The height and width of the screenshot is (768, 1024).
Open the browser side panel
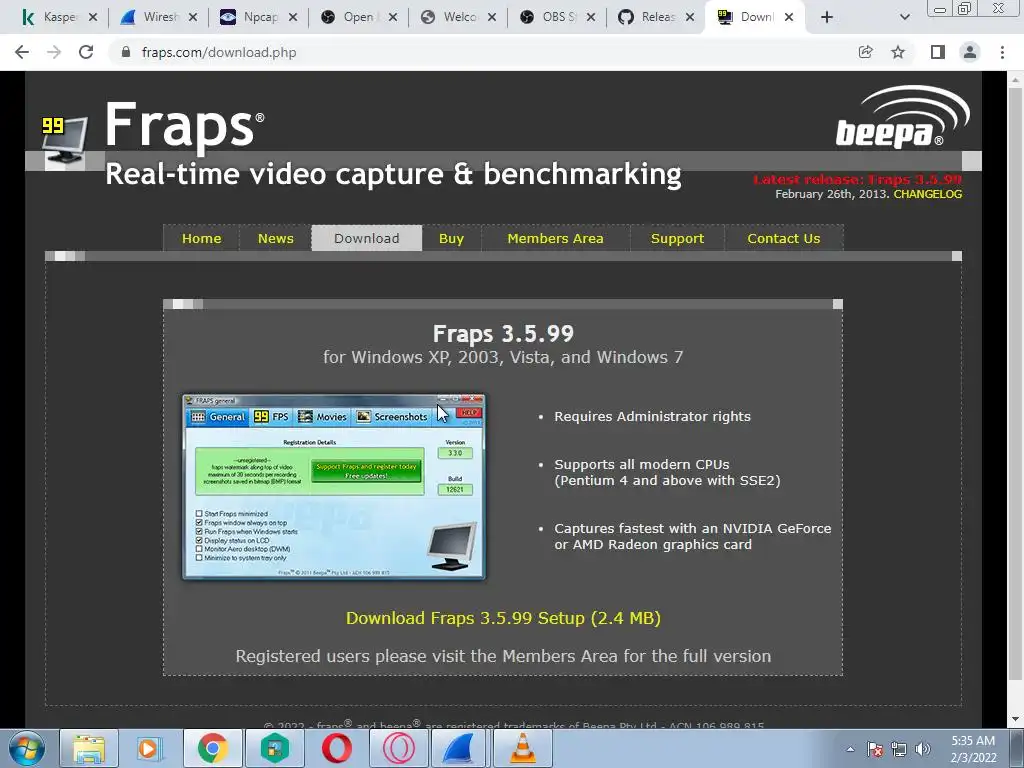tap(937, 52)
